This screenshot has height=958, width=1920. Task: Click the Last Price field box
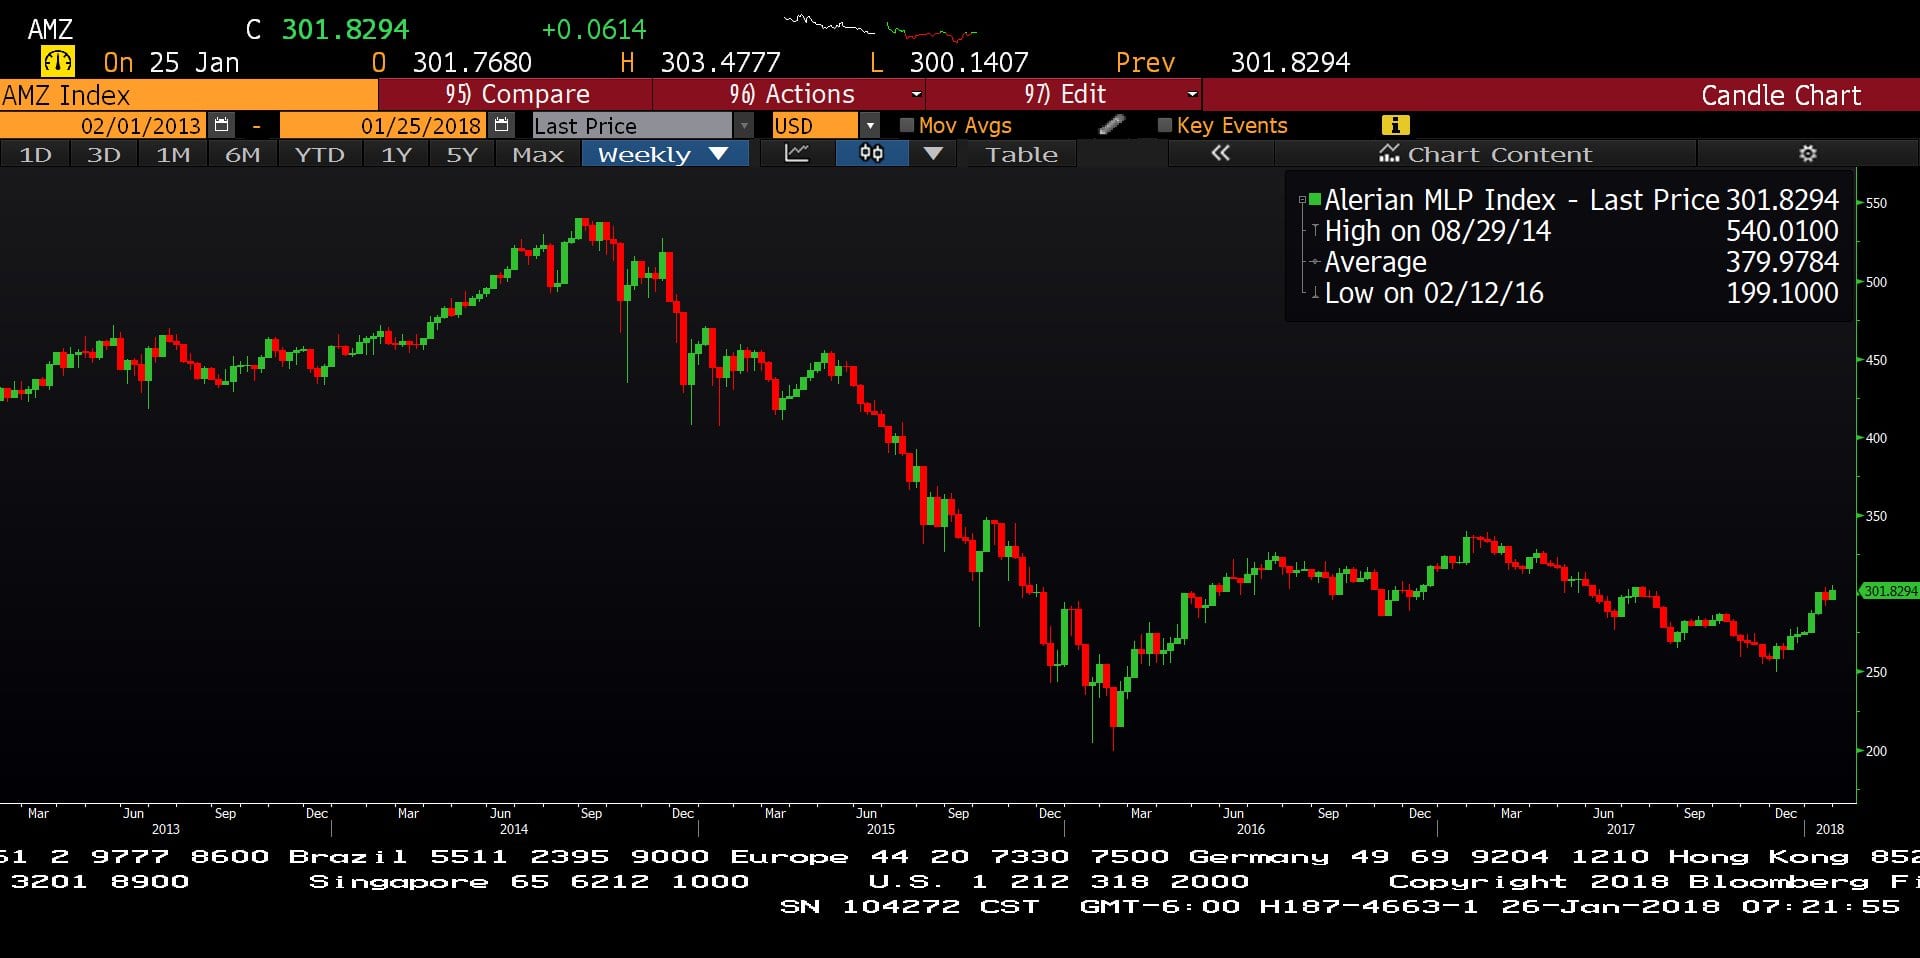pyautogui.click(x=632, y=126)
